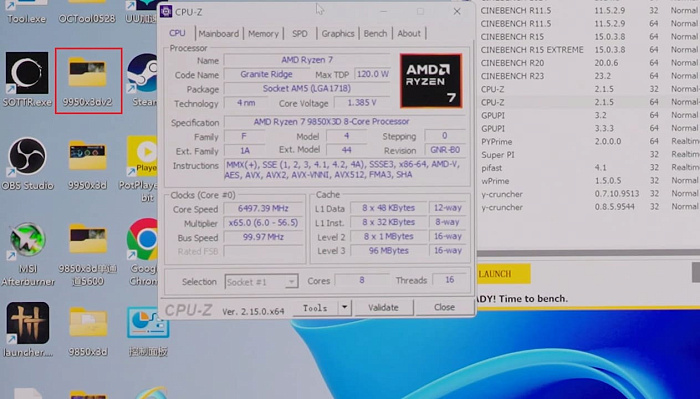Select the wPrime 1.5.0.5 row
Screen dimensions: 700x399
click(589, 181)
